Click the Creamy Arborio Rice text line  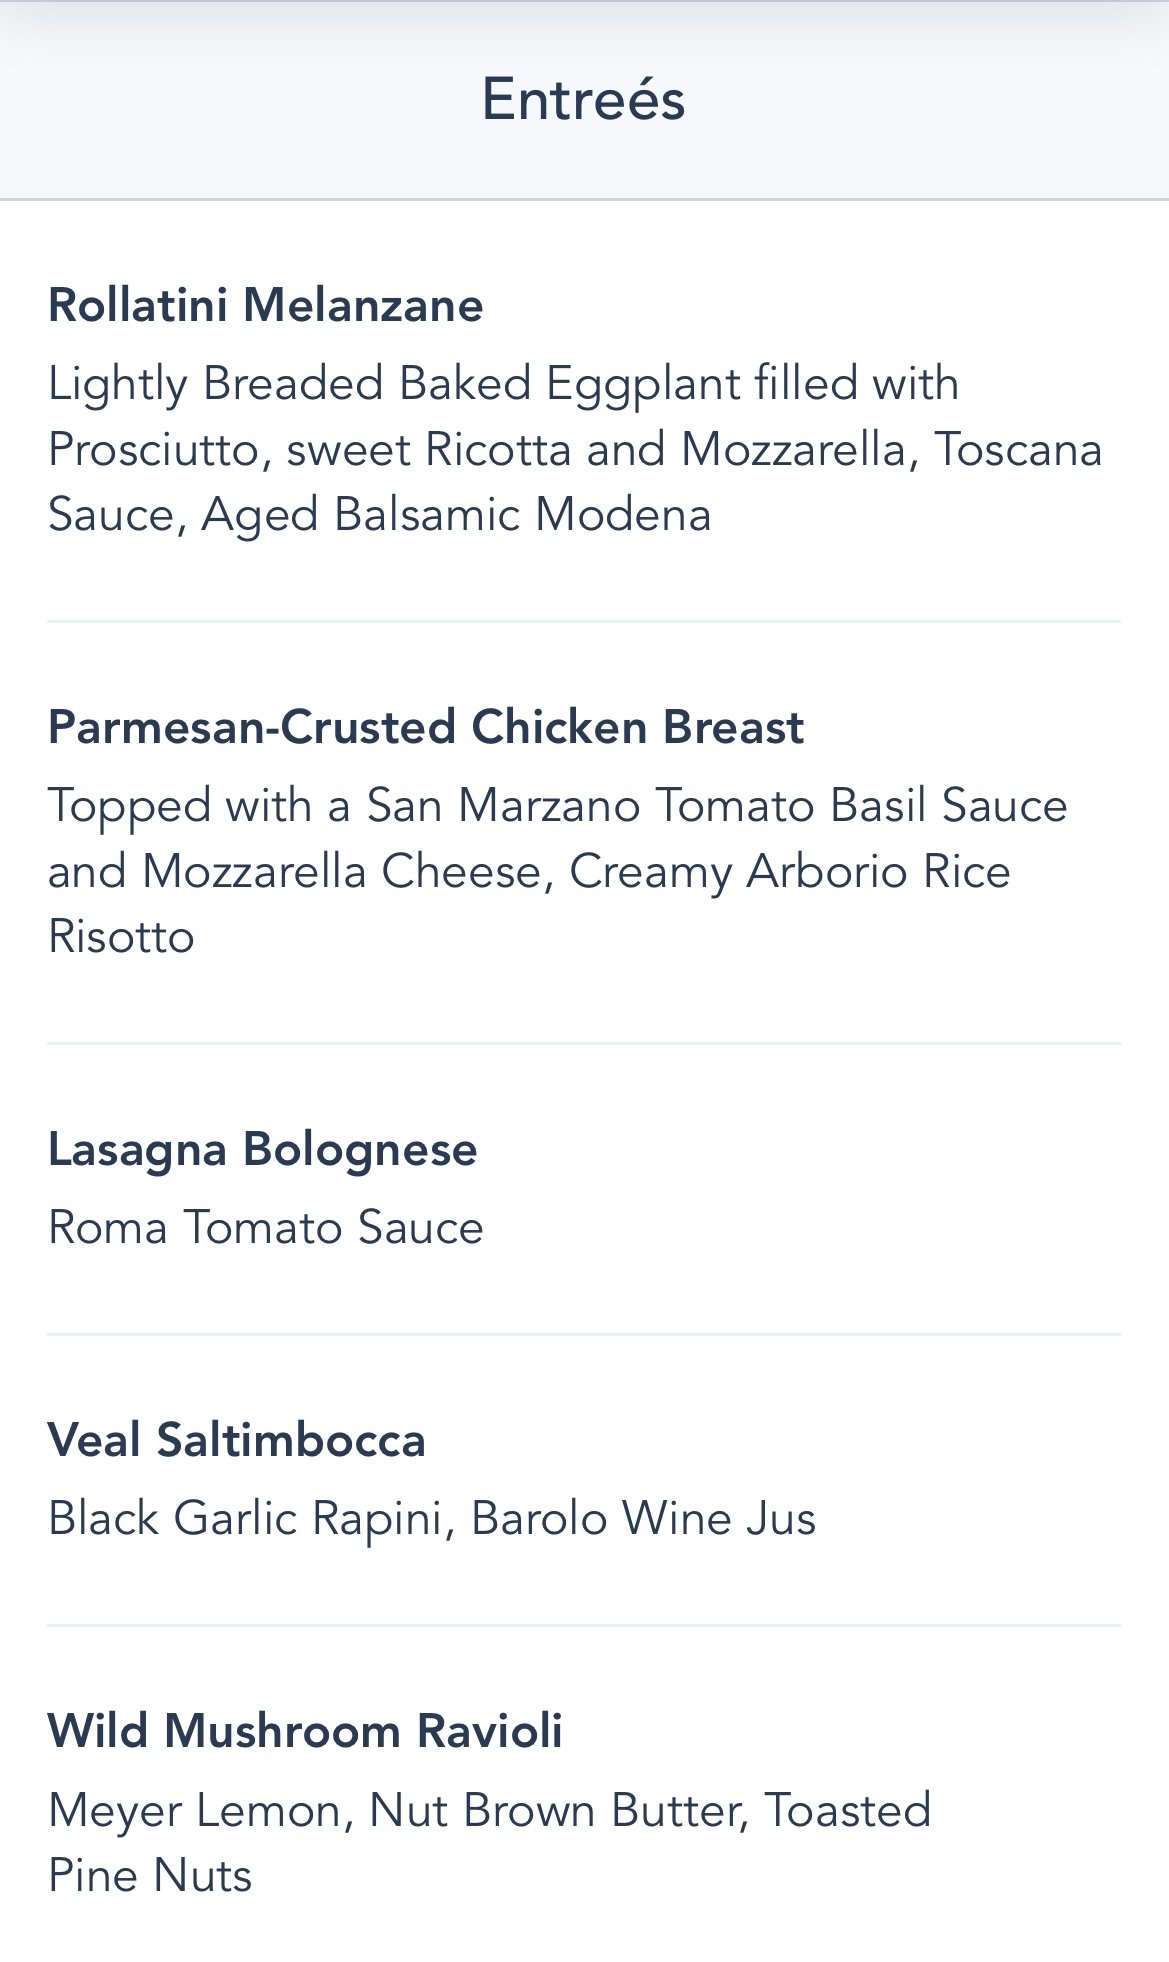click(x=789, y=872)
